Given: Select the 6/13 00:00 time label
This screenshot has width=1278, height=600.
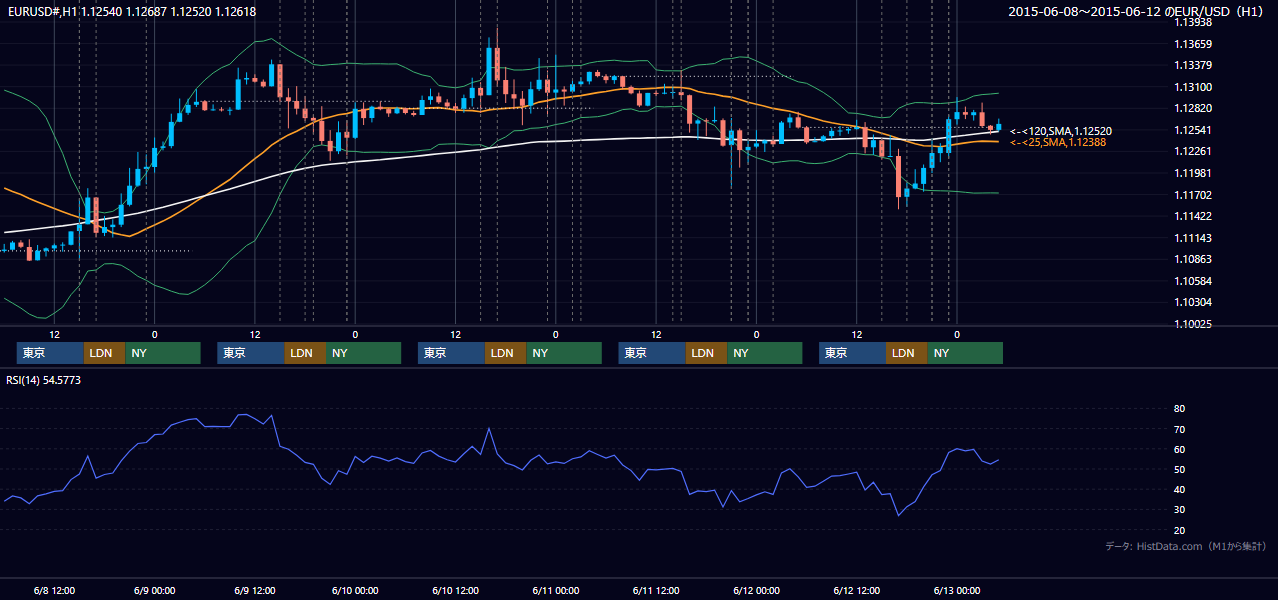Looking at the screenshot, I should tap(955, 590).
